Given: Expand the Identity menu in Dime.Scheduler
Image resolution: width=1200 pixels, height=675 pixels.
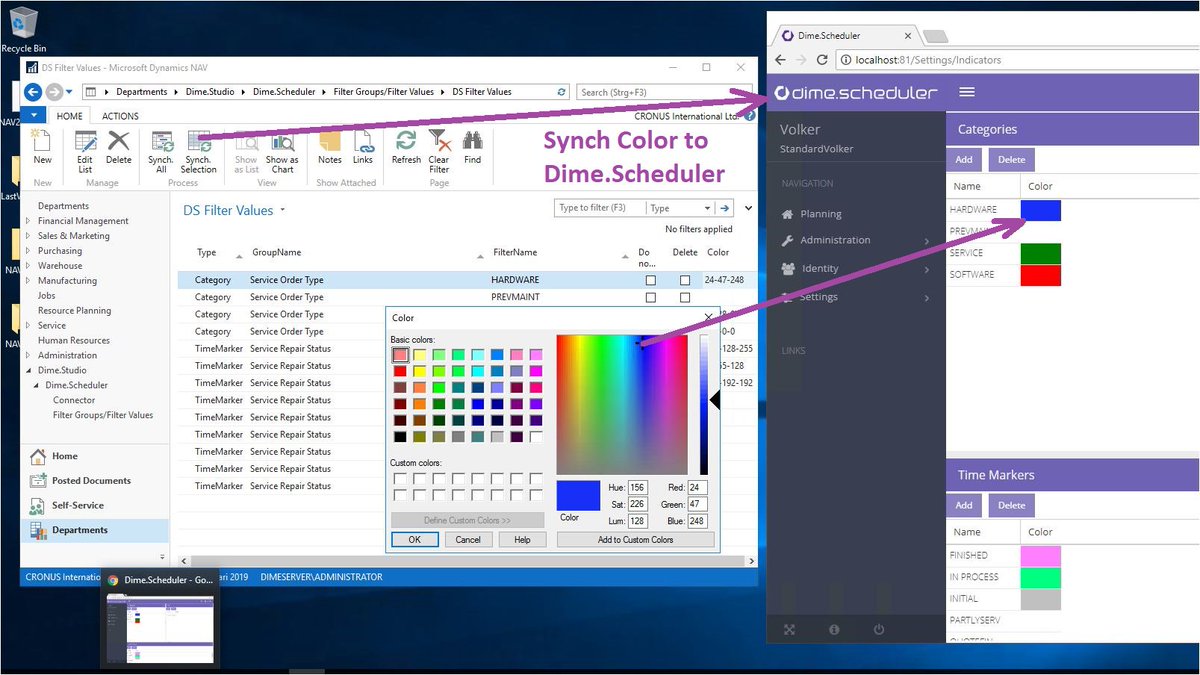Looking at the screenshot, I should tap(856, 268).
